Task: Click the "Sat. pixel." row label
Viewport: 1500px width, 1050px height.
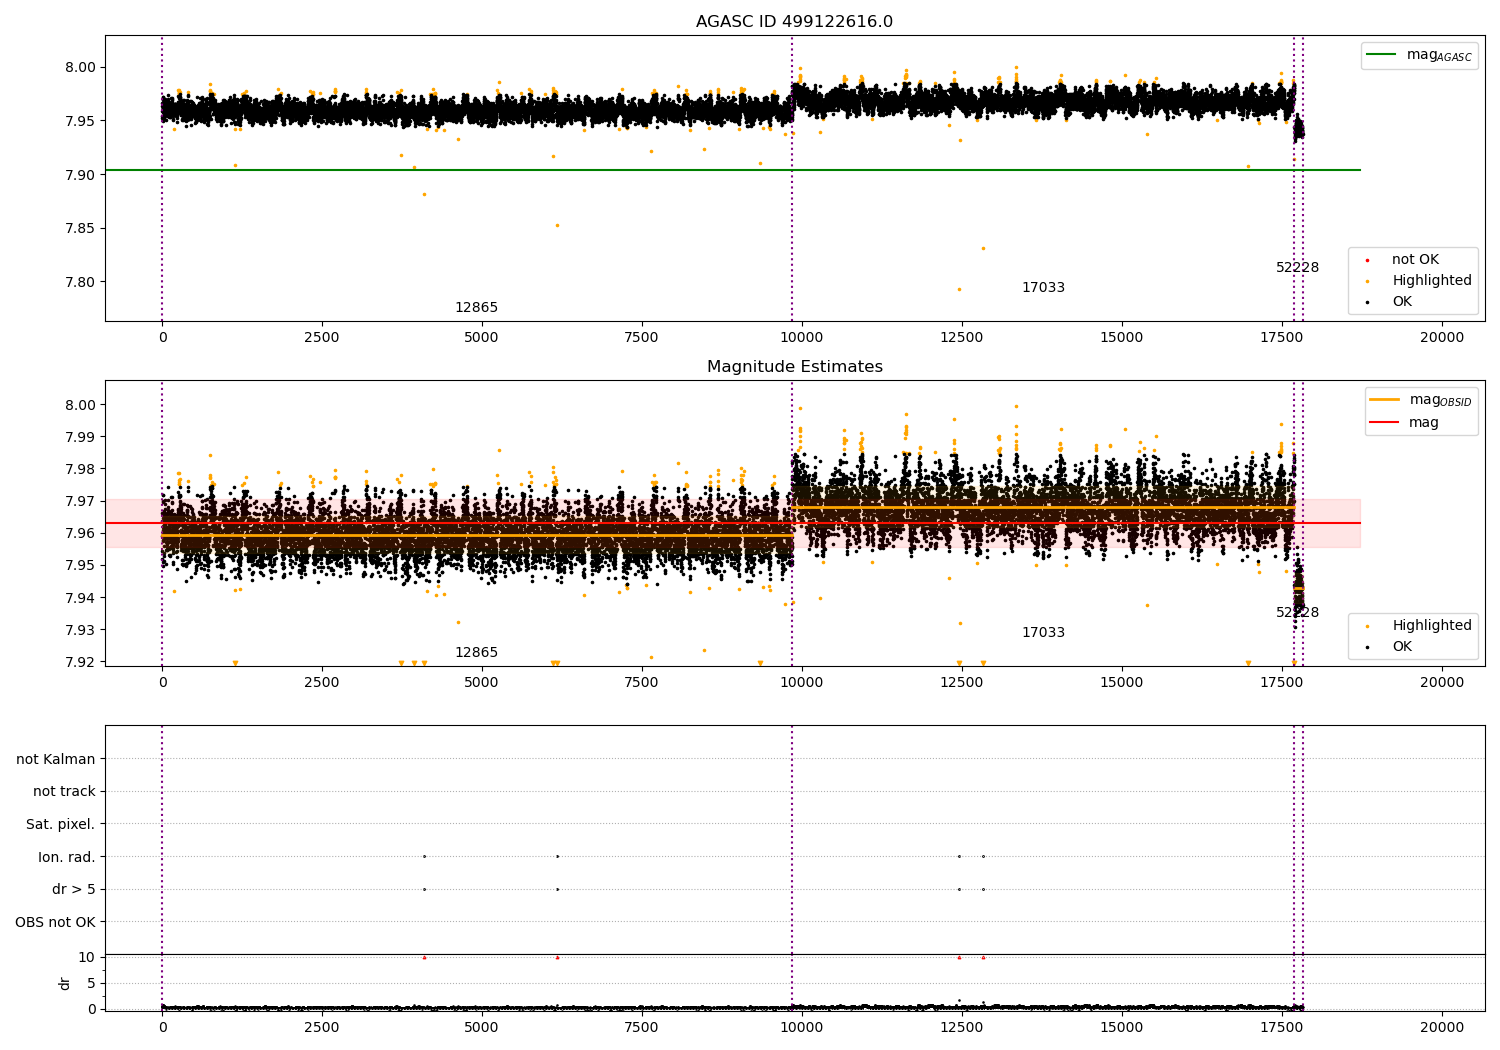Action: pos(61,824)
